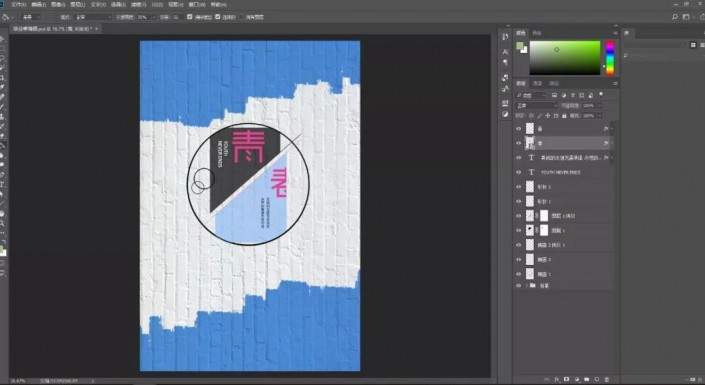705x385 pixels.
Task: Open the History panel icon in collapsed dock
Action: [505, 37]
